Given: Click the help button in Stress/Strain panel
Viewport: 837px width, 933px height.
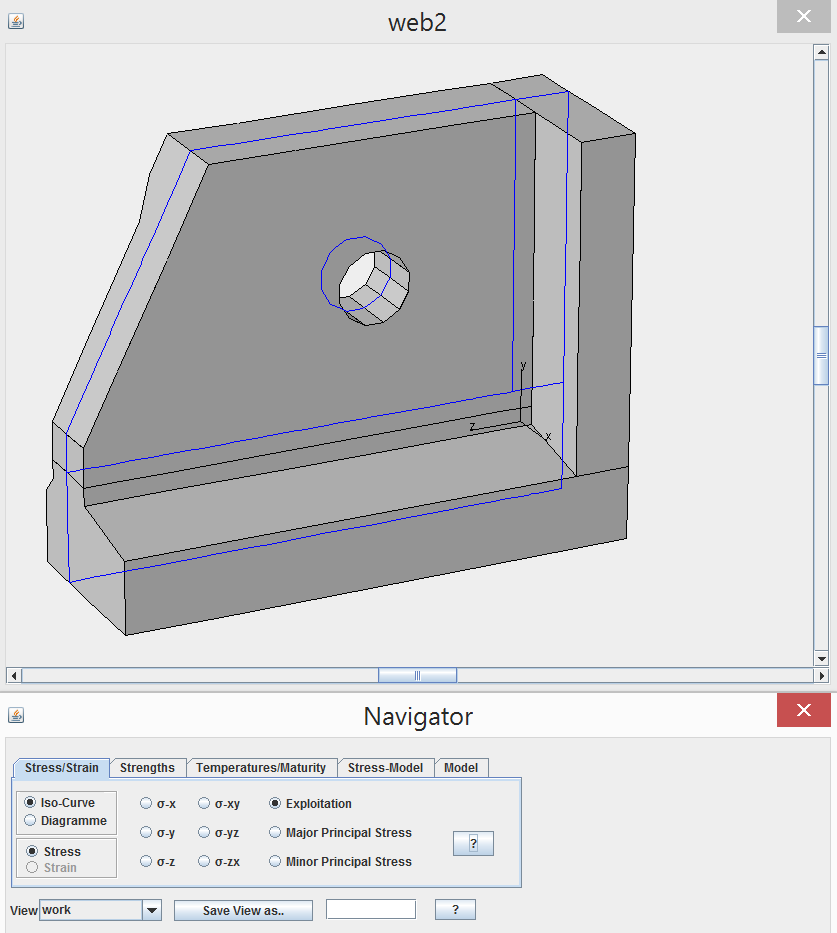Looking at the screenshot, I should tap(473, 844).
